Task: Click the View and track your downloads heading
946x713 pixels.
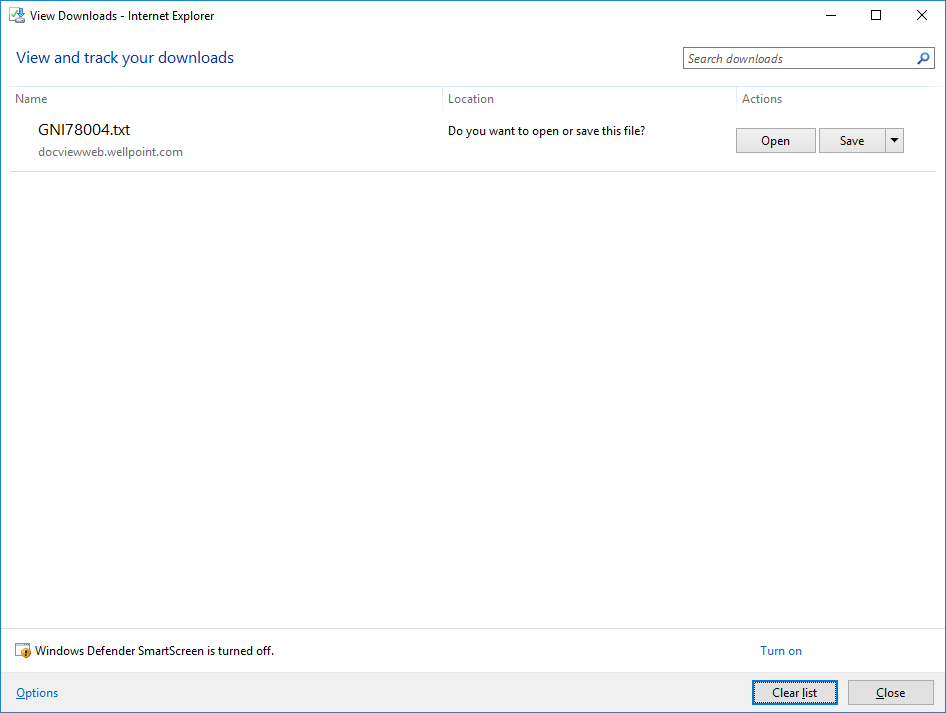Action: [124, 57]
